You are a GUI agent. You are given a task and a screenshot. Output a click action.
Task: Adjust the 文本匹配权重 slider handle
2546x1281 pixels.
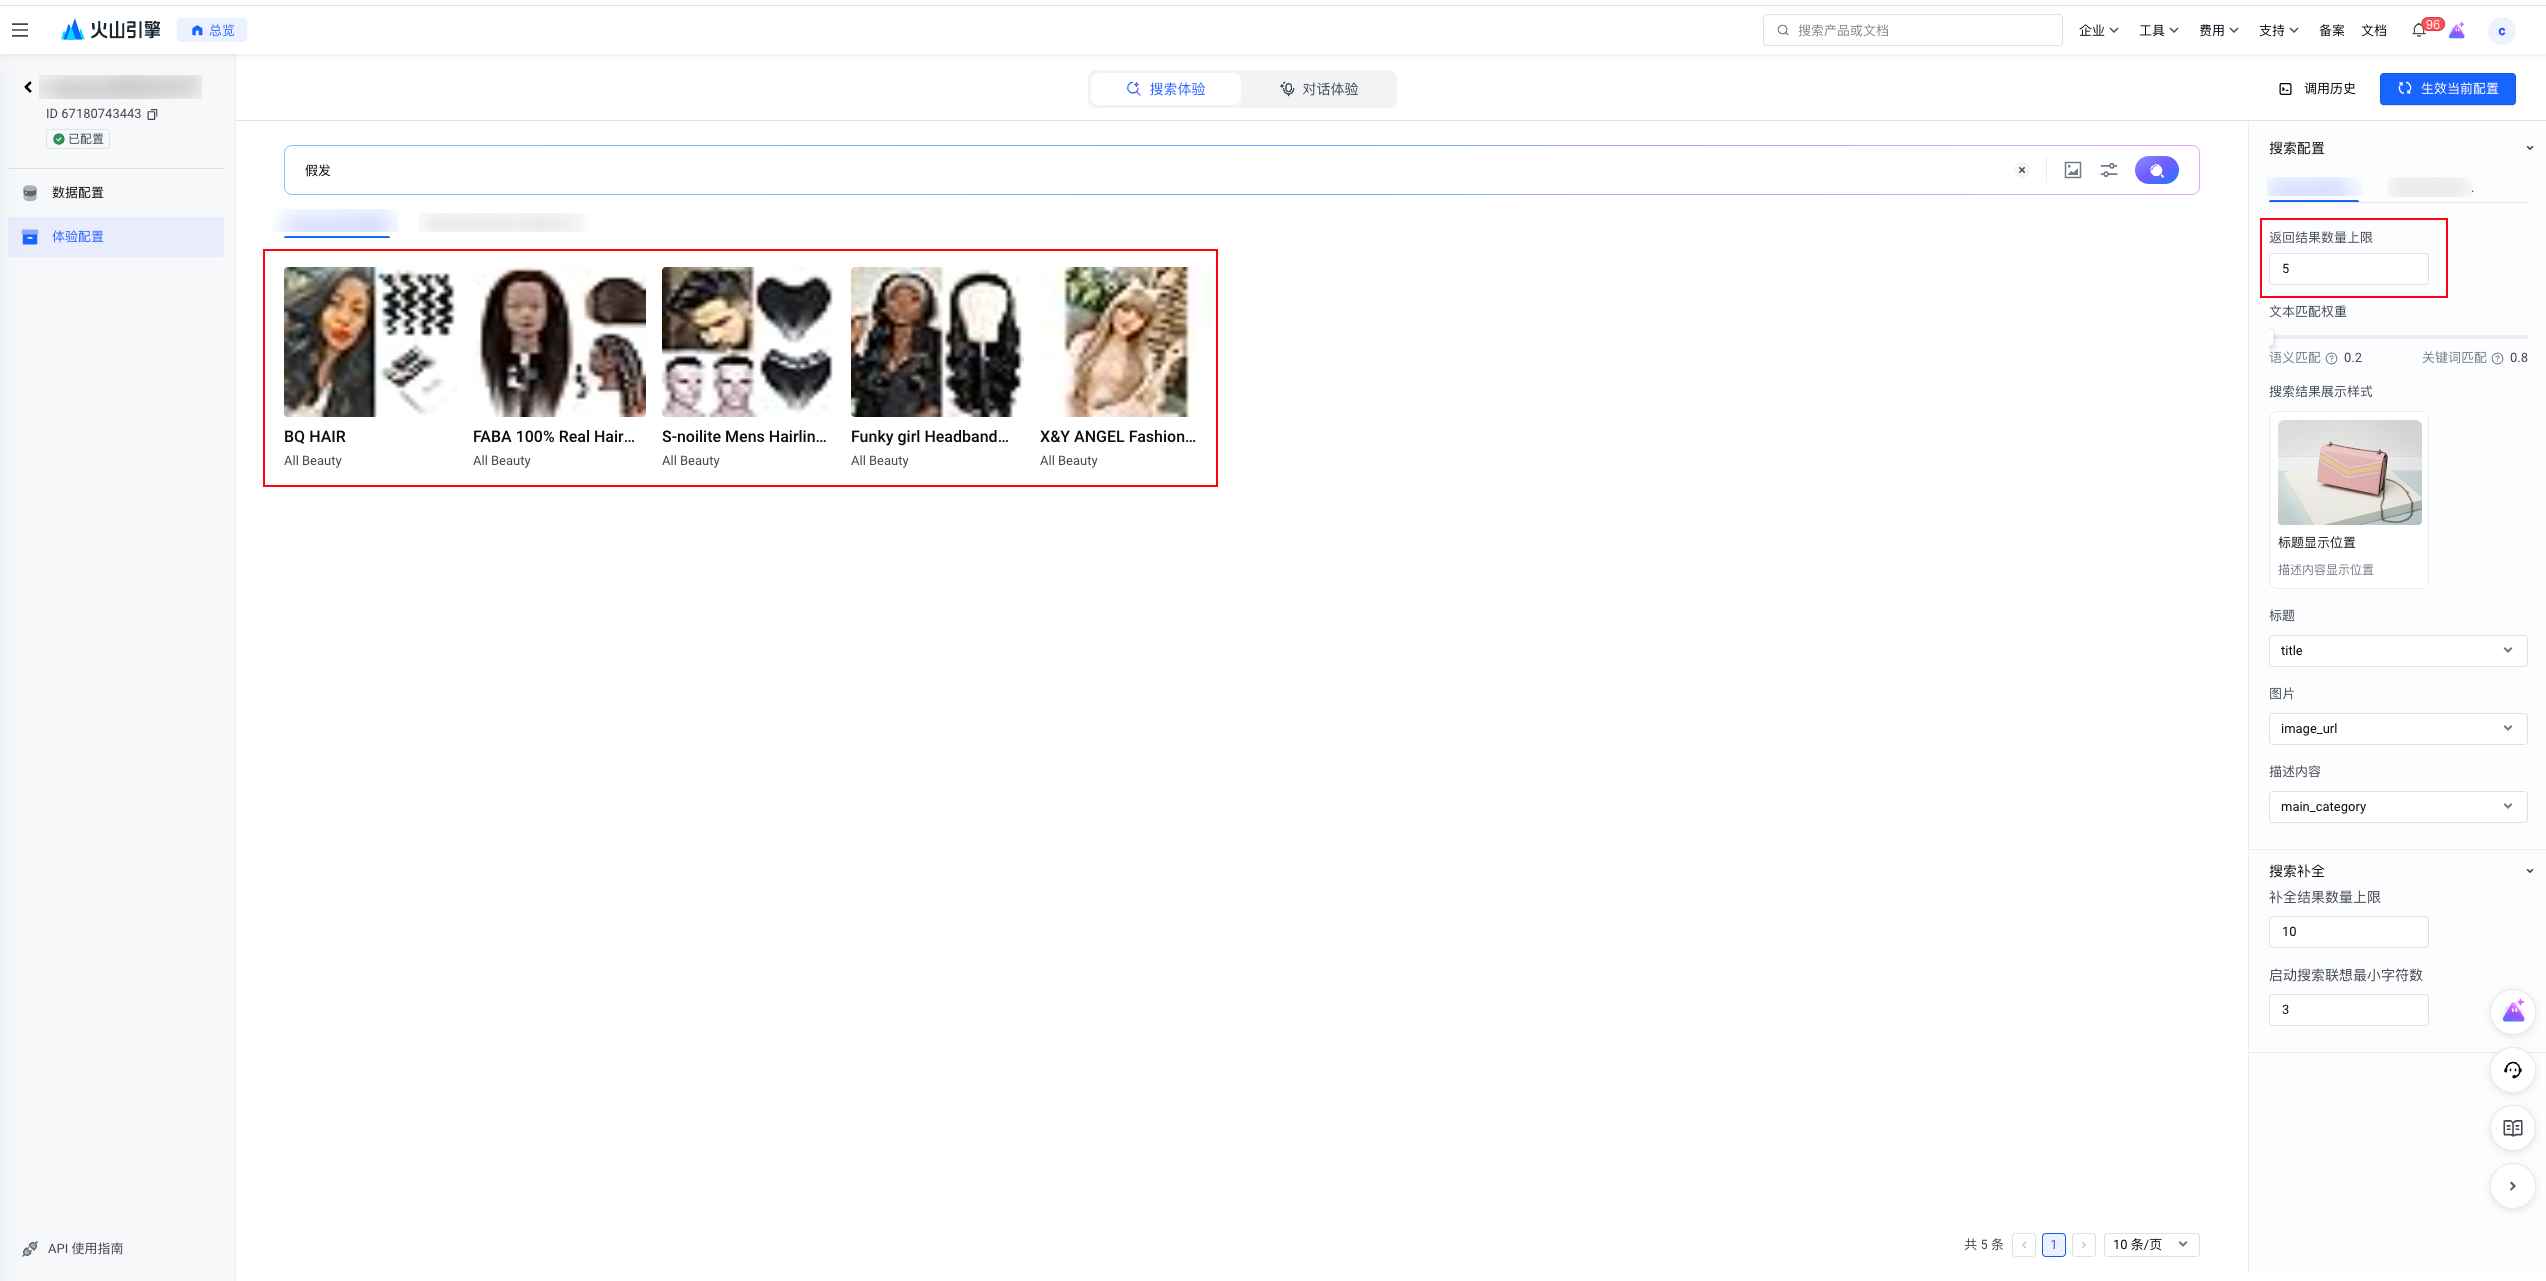tap(2272, 337)
